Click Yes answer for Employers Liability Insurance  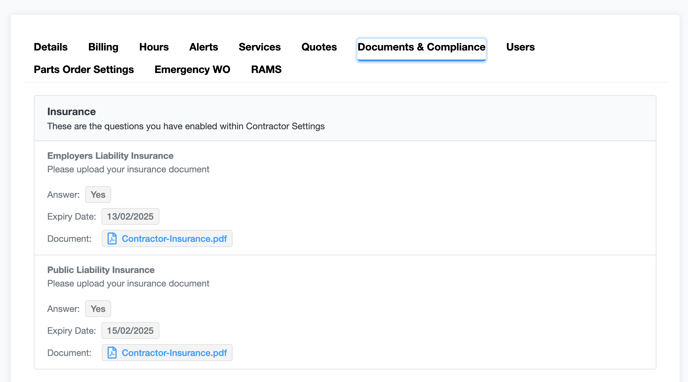click(98, 195)
